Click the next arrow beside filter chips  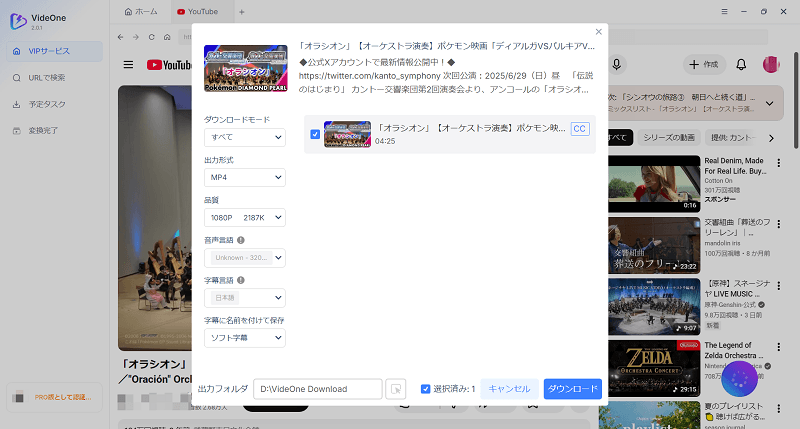click(771, 138)
